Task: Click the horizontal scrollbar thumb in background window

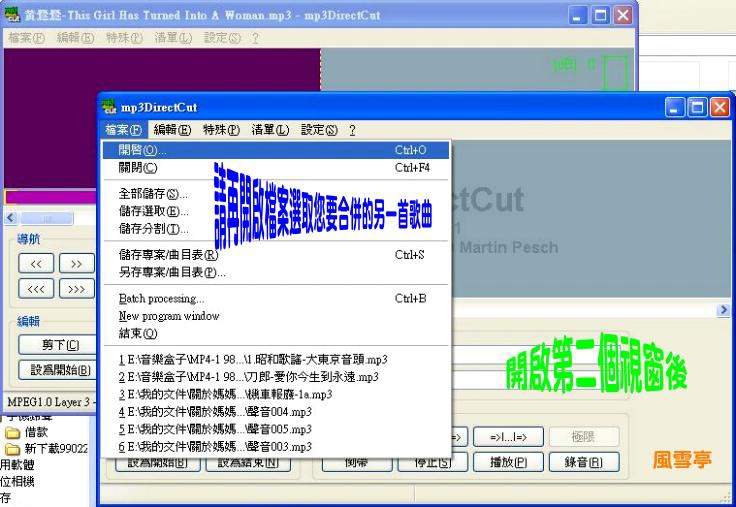Action: pos(47,218)
